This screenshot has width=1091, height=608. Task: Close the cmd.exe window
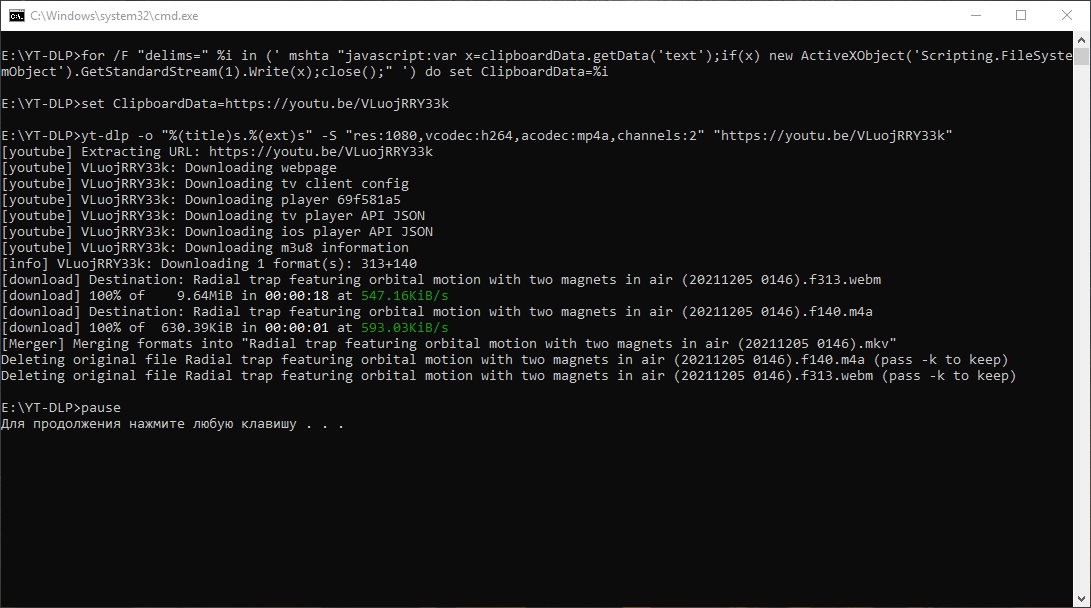(x=1067, y=15)
